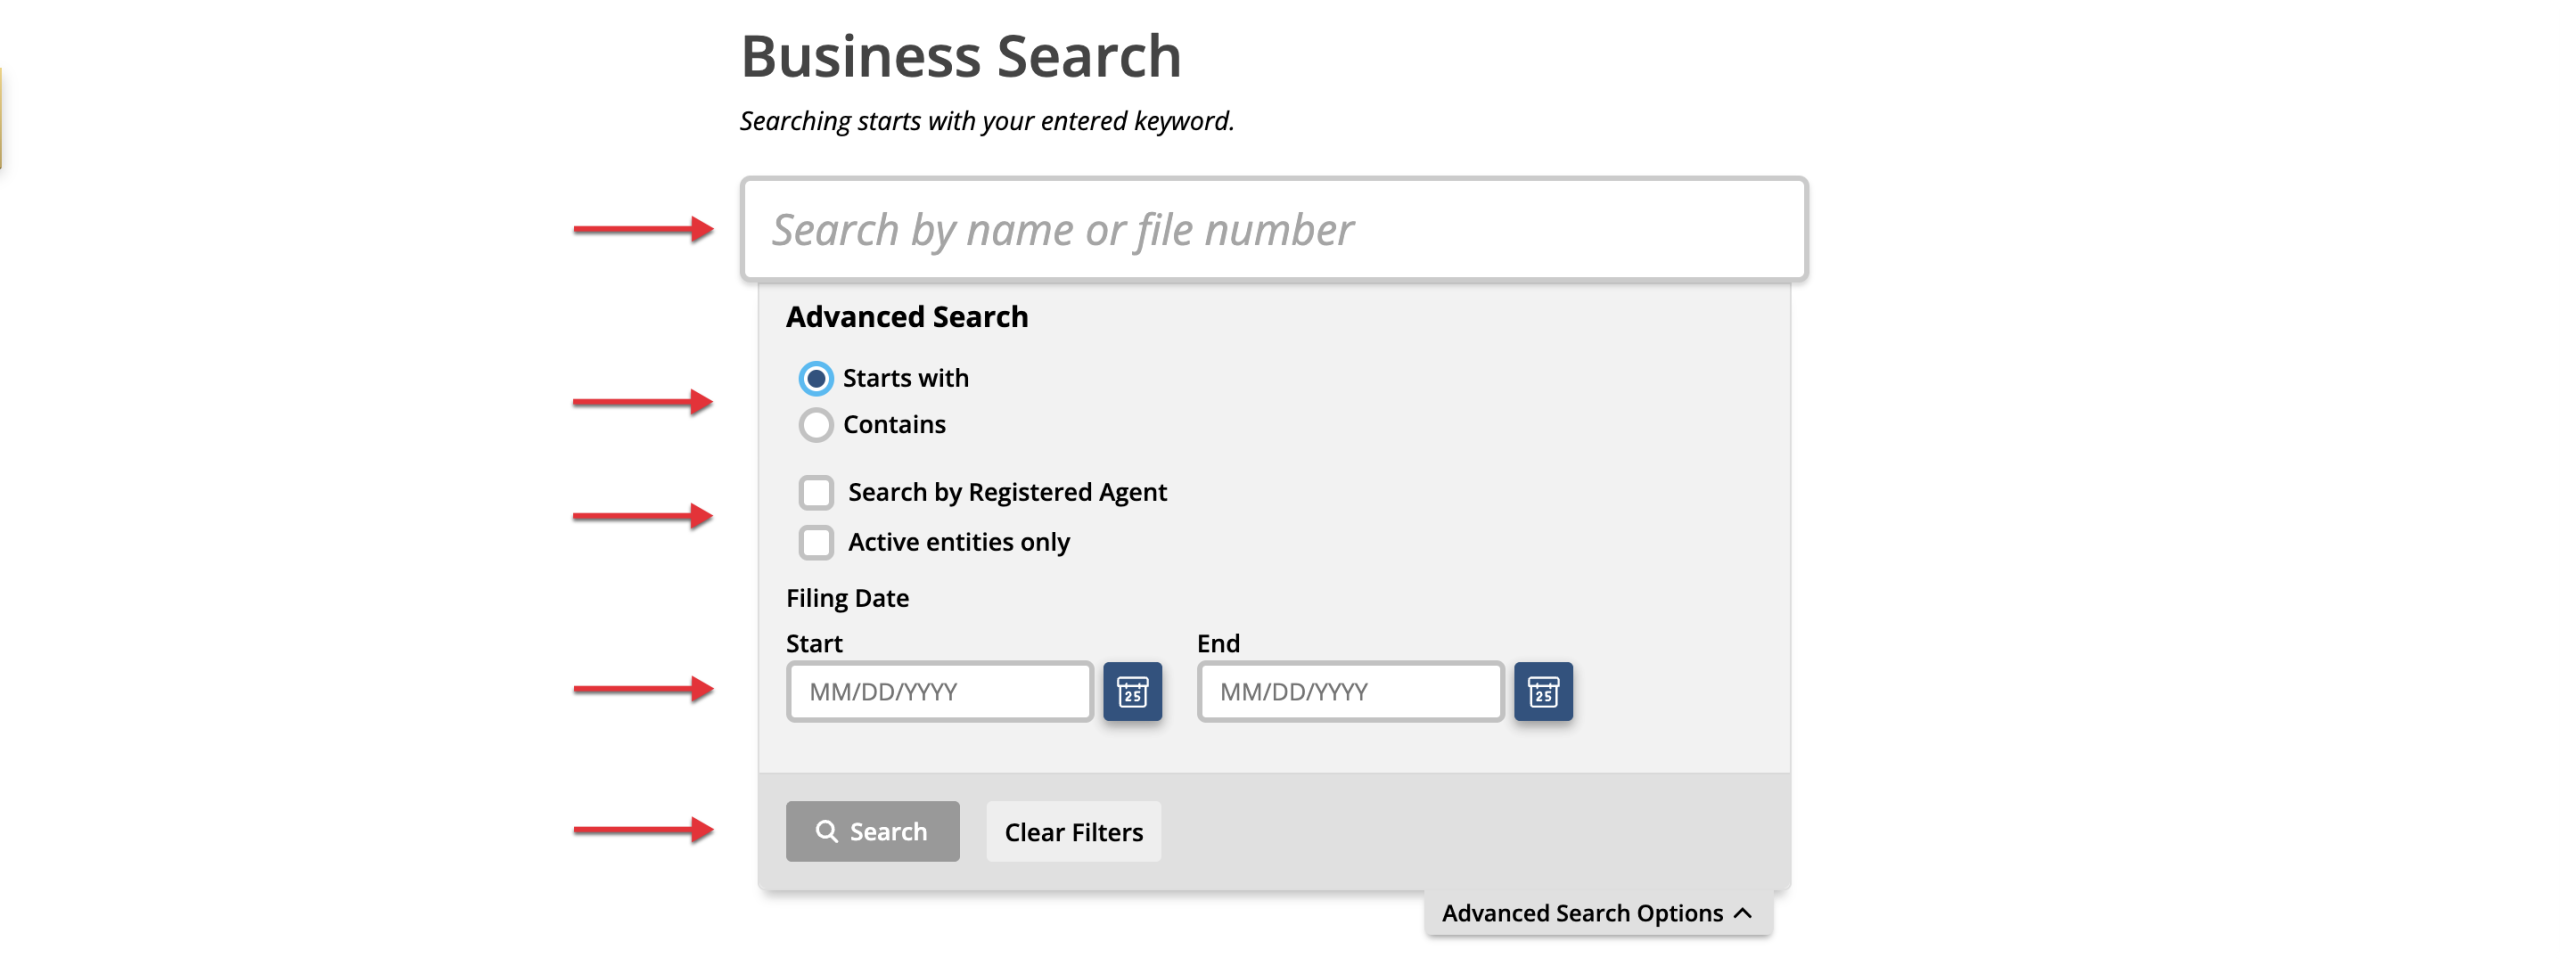The height and width of the screenshot is (966, 2560).
Task: Open the End date calendar picker
Action: (x=1542, y=691)
